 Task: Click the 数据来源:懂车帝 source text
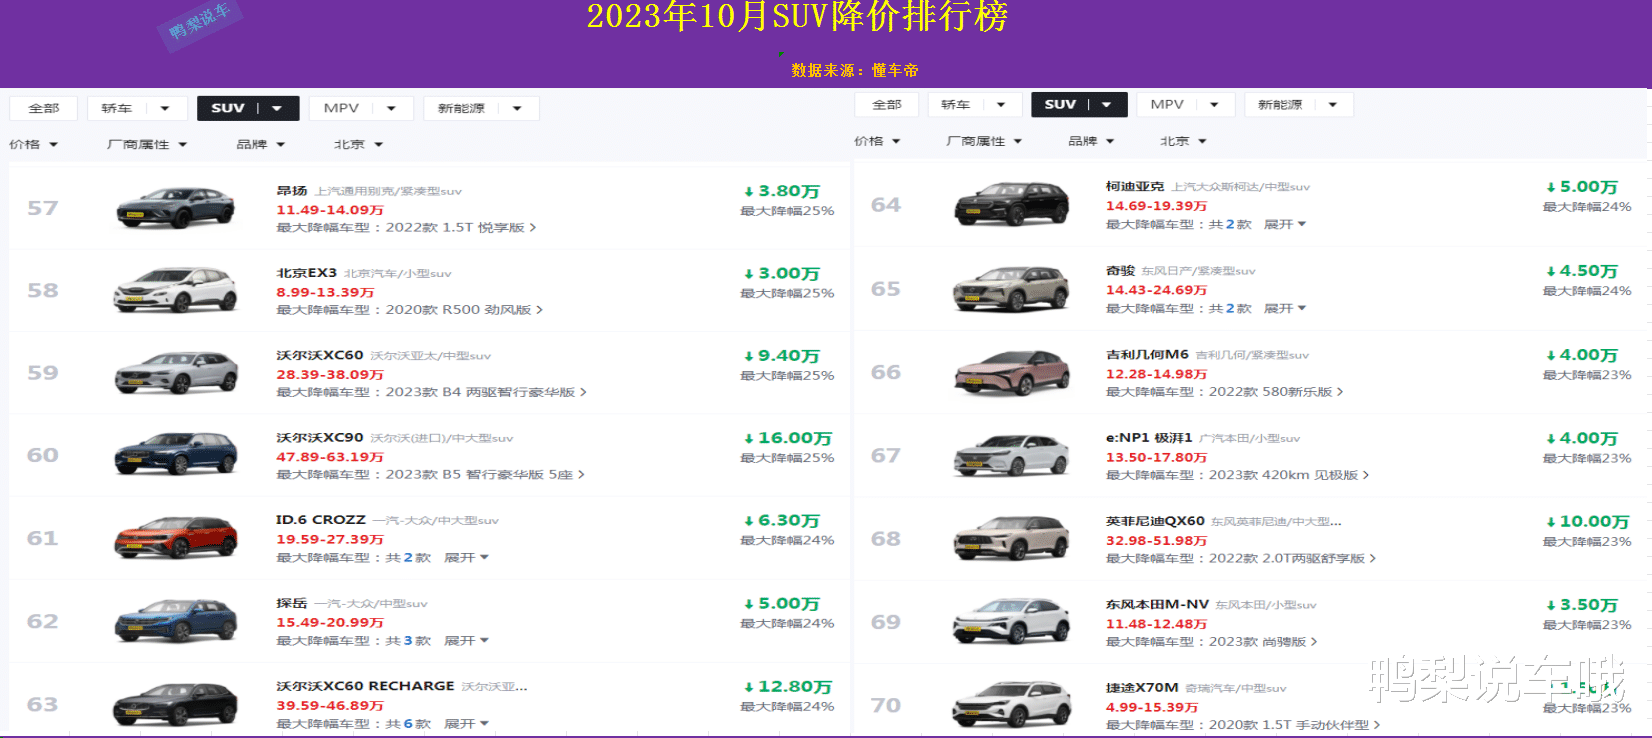(x=855, y=71)
